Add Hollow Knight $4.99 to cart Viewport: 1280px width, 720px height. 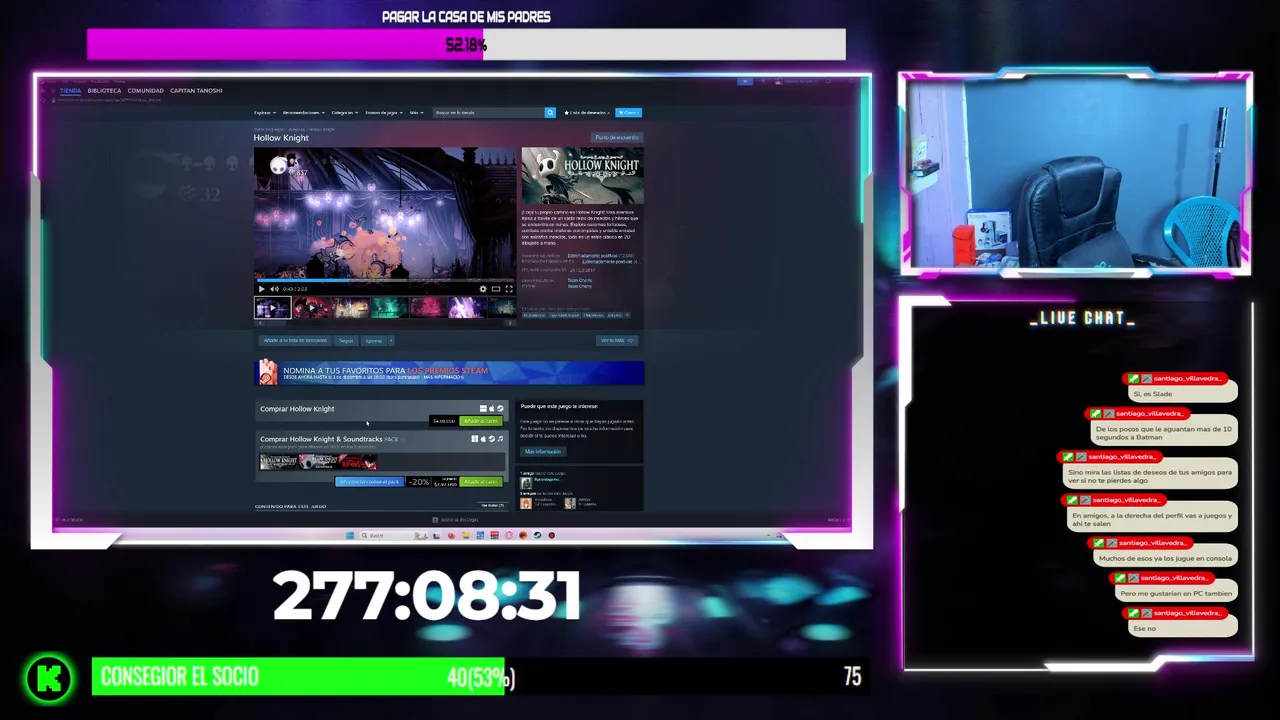[480, 421]
